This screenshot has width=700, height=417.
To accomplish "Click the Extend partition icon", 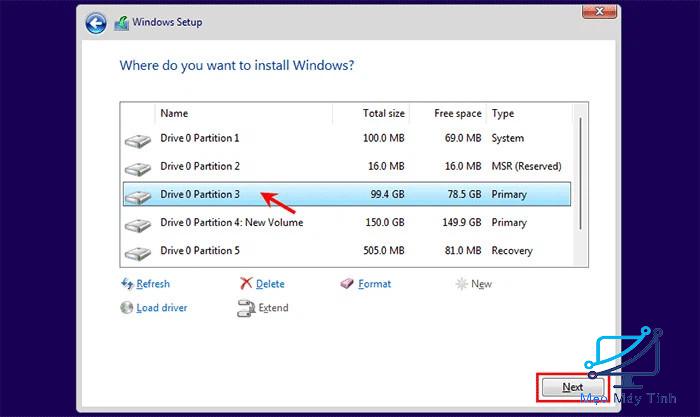I will click(246, 308).
